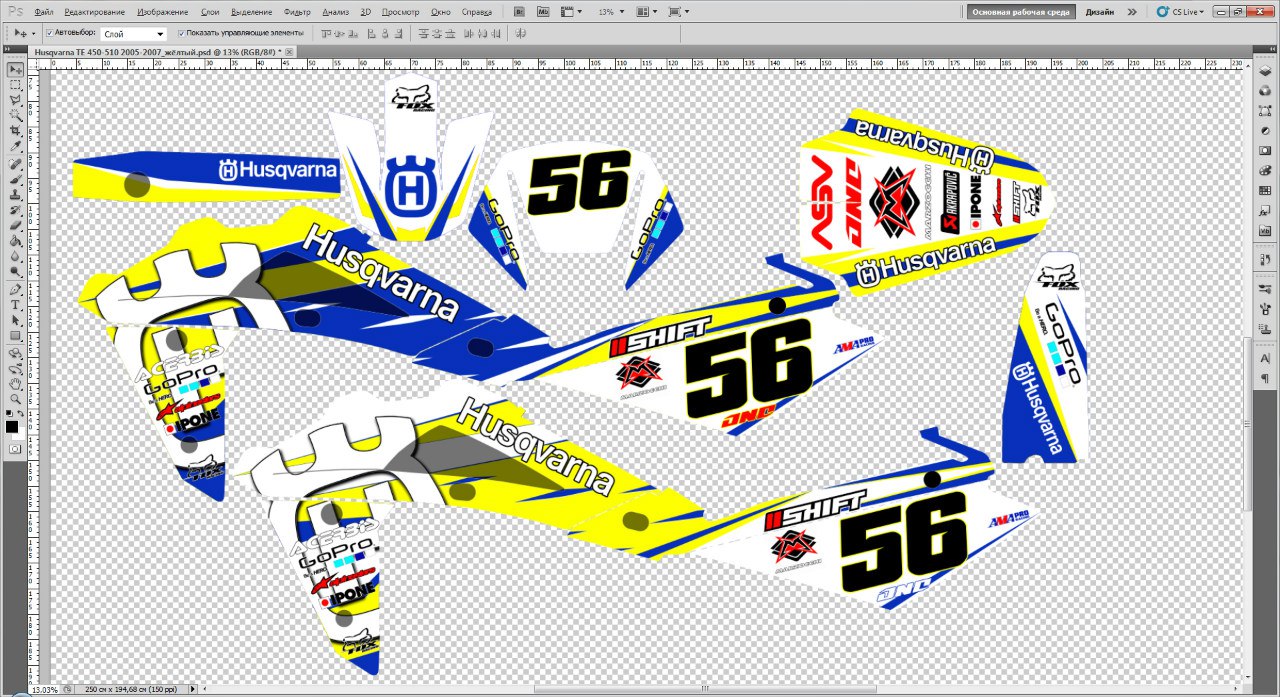Viewport: 1280px width, 697px height.
Task: Select the Pen tool
Action: [x=16, y=289]
